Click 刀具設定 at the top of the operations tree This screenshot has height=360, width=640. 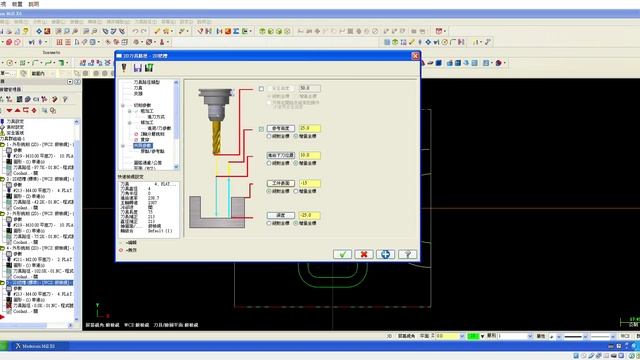pyautogui.click(x=15, y=121)
